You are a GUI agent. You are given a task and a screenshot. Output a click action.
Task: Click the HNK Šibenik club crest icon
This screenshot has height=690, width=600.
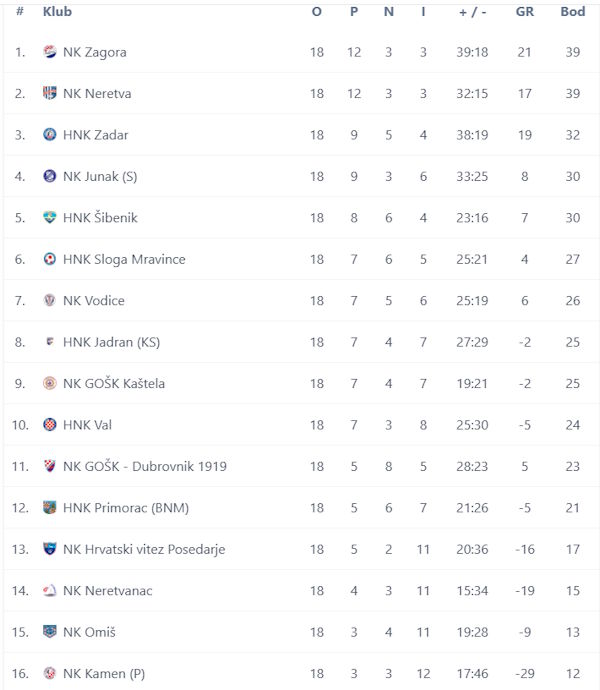(50, 218)
